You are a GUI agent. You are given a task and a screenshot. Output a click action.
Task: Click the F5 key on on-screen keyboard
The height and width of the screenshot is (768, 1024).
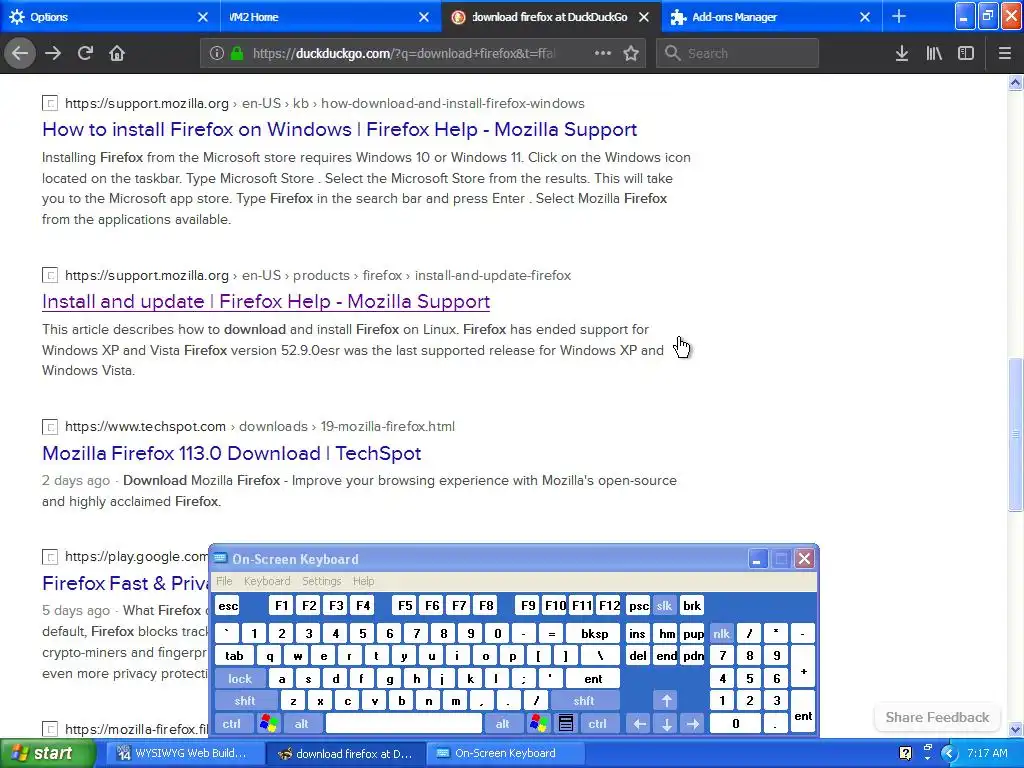(405, 605)
